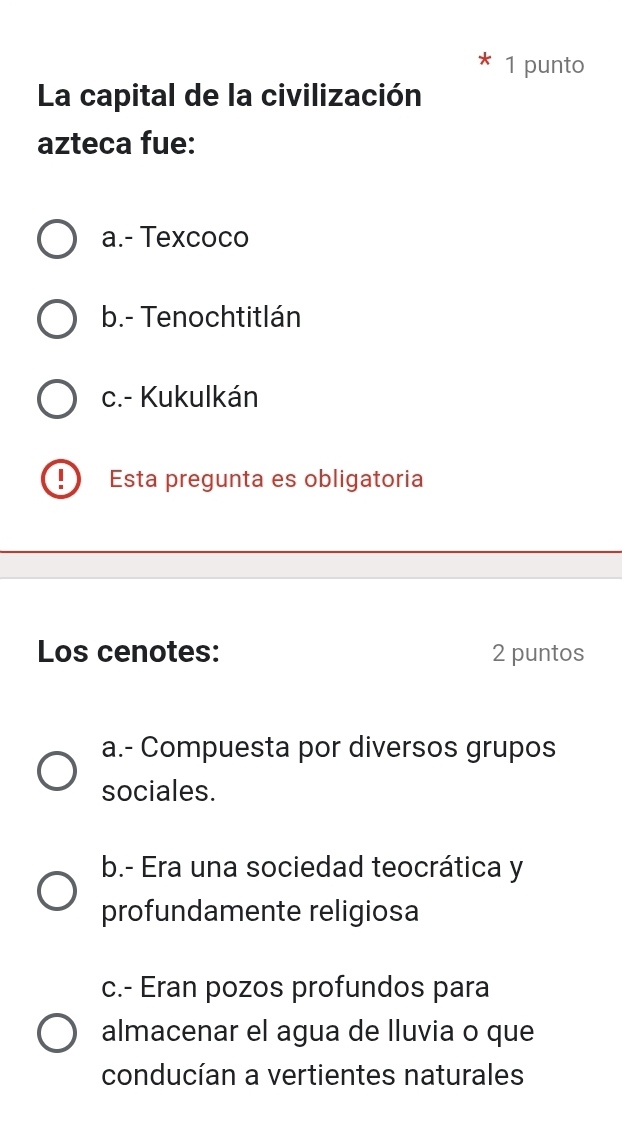Click the 'a.- Texcoco' answer text
622x1131 pixels.
[x=175, y=238]
